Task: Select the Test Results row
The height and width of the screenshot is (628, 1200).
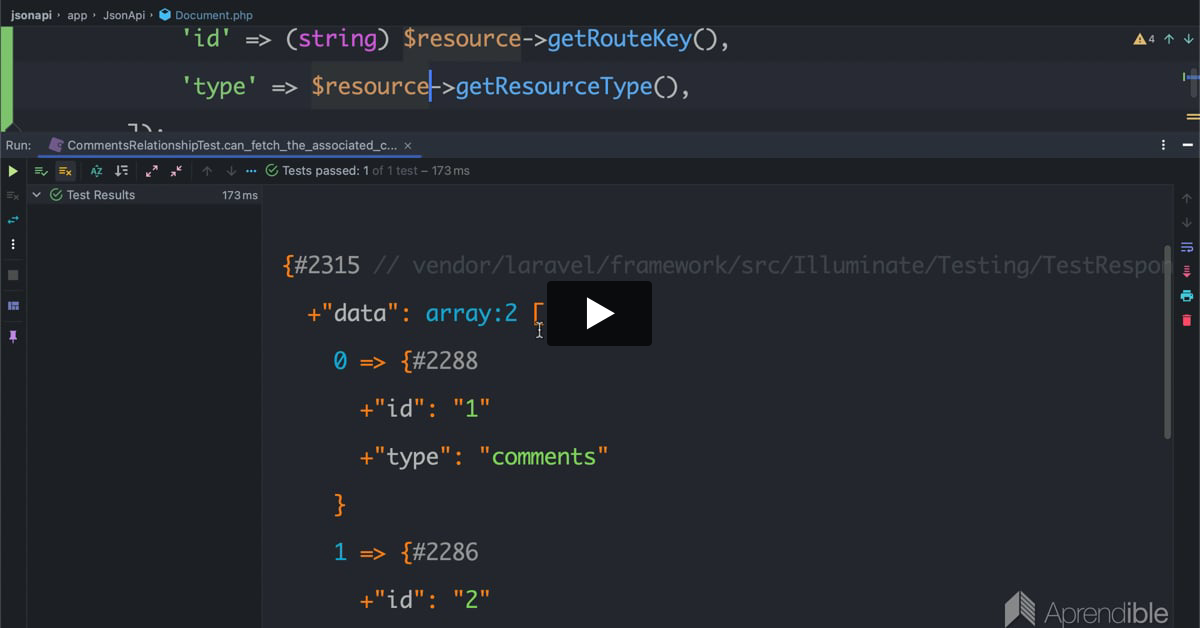Action: (145, 195)
